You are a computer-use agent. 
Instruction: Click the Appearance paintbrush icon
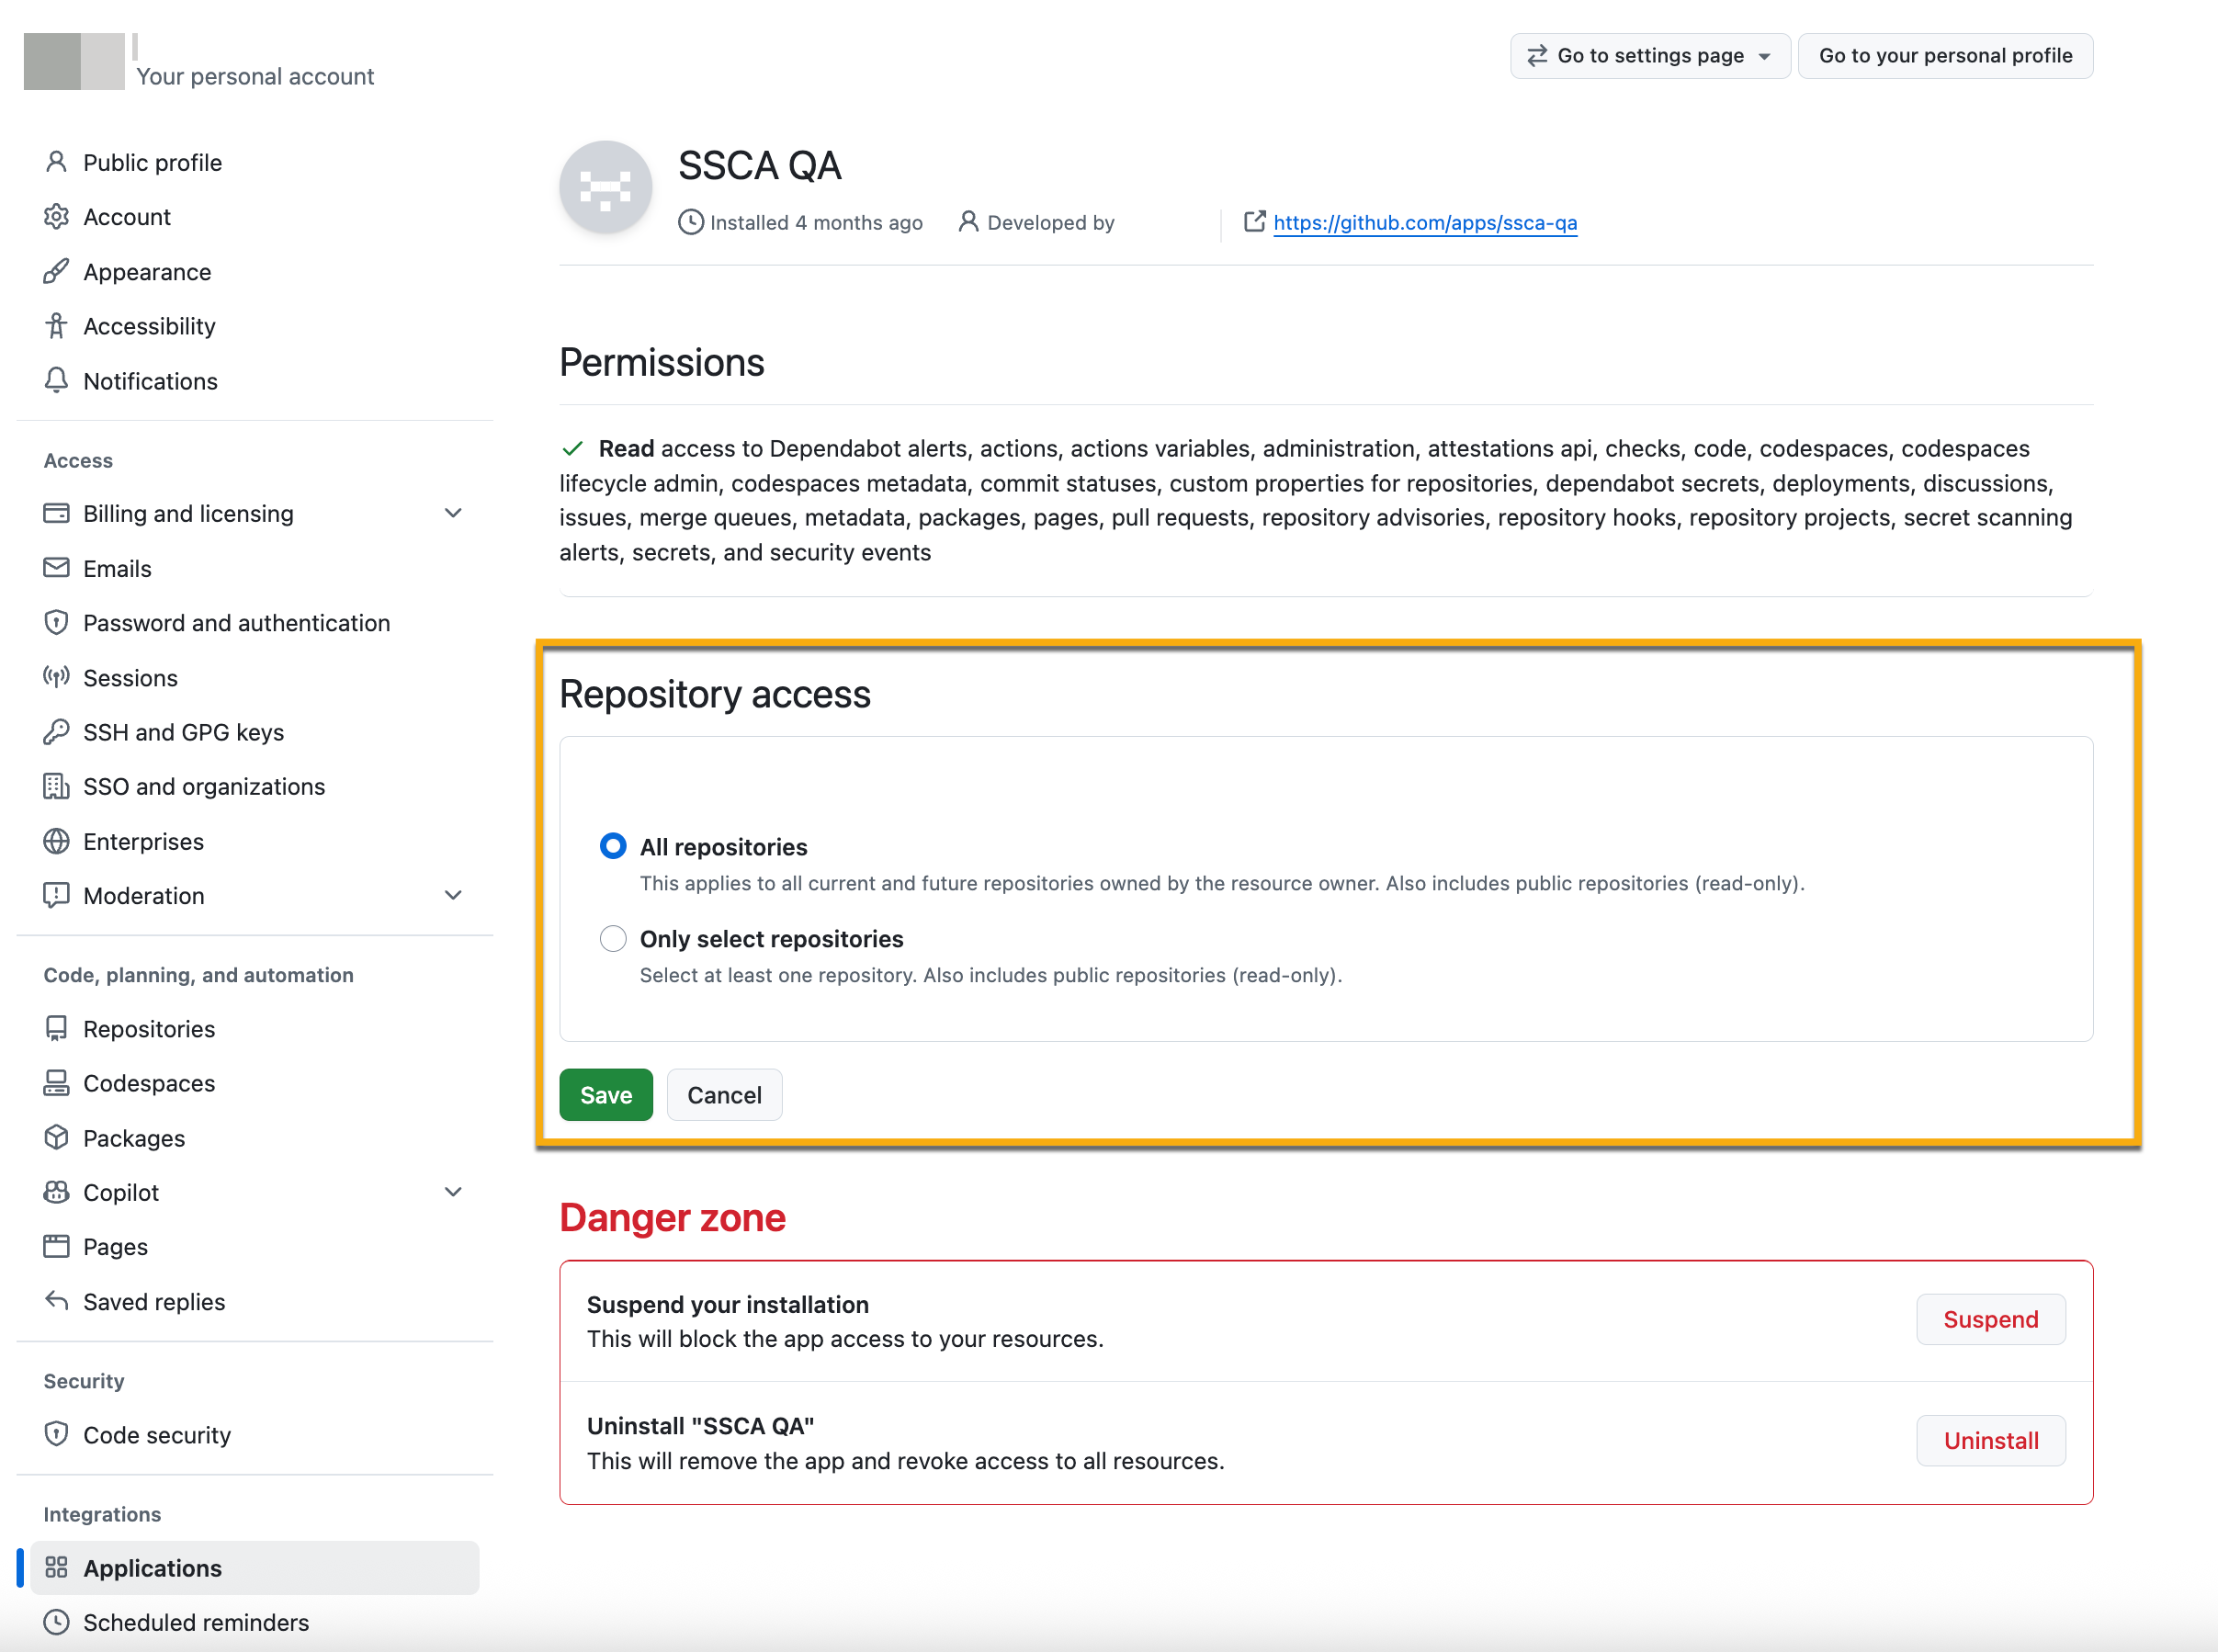click(56, 271)
